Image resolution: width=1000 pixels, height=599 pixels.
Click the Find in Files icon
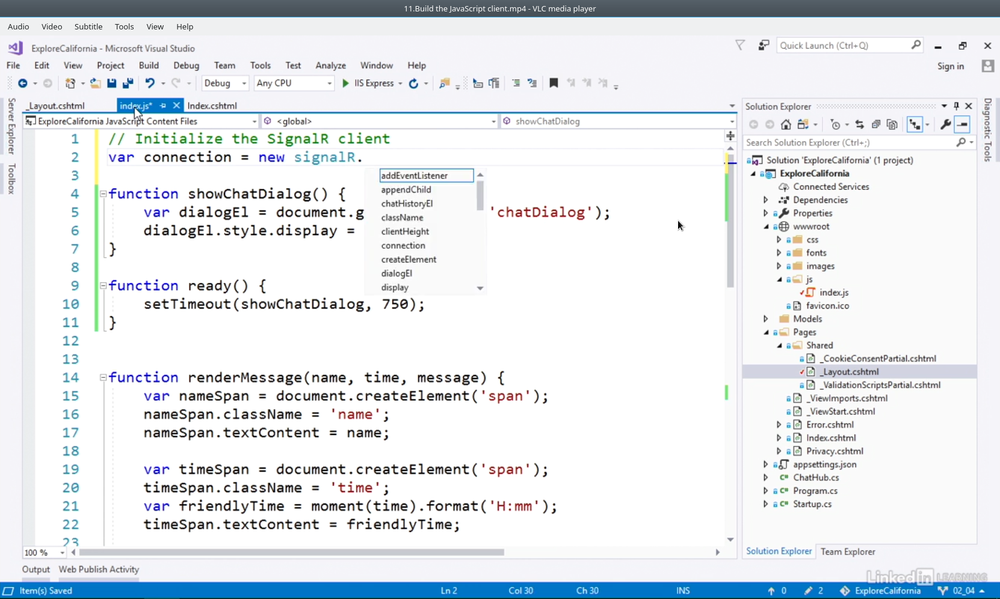click(x=445, y=84)
